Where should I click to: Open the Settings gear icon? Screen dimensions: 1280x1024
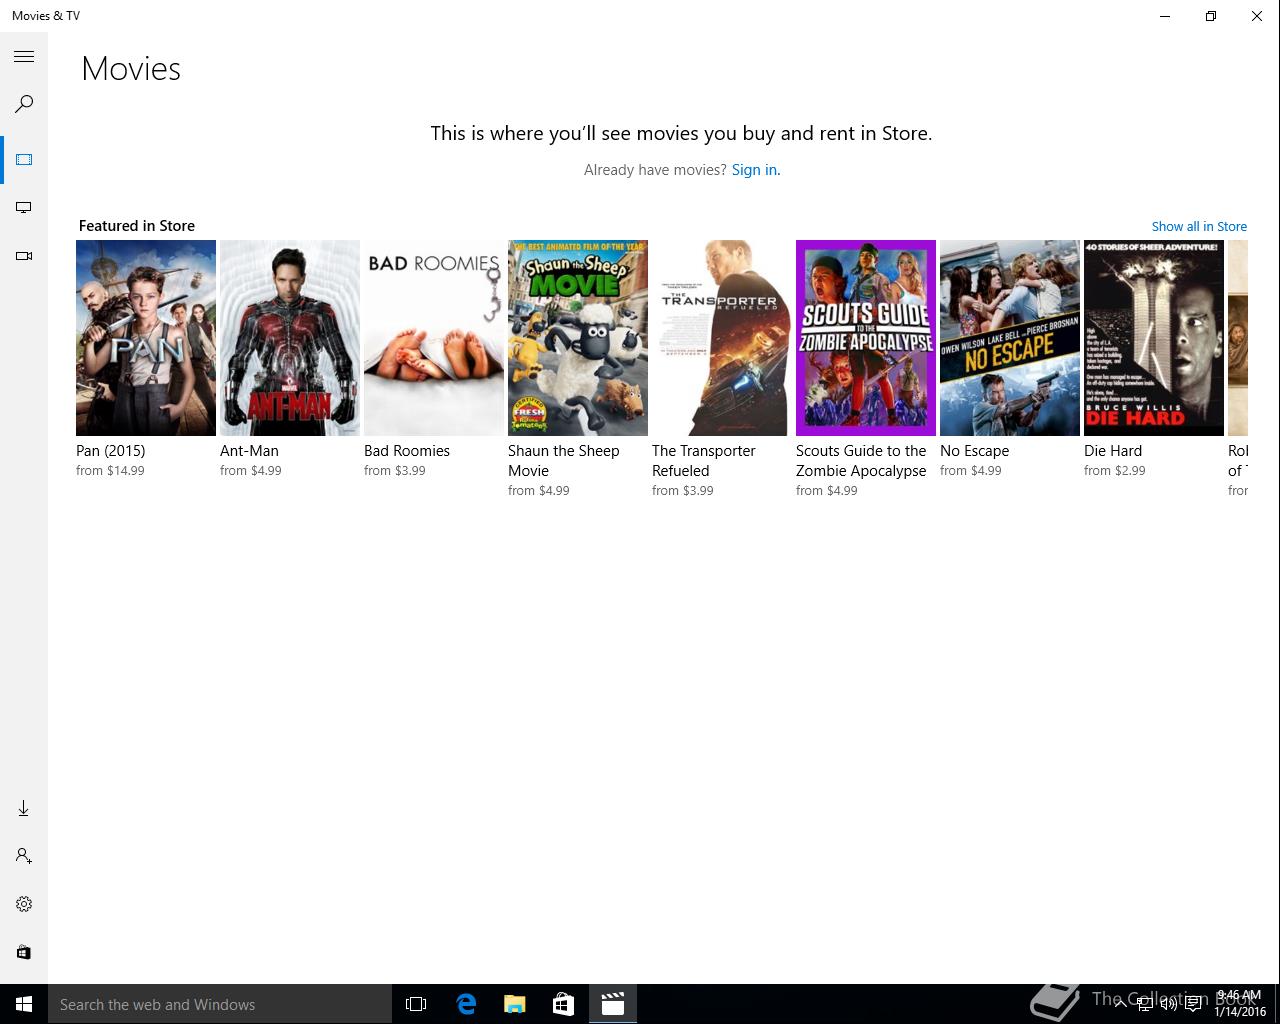(24, 904)
